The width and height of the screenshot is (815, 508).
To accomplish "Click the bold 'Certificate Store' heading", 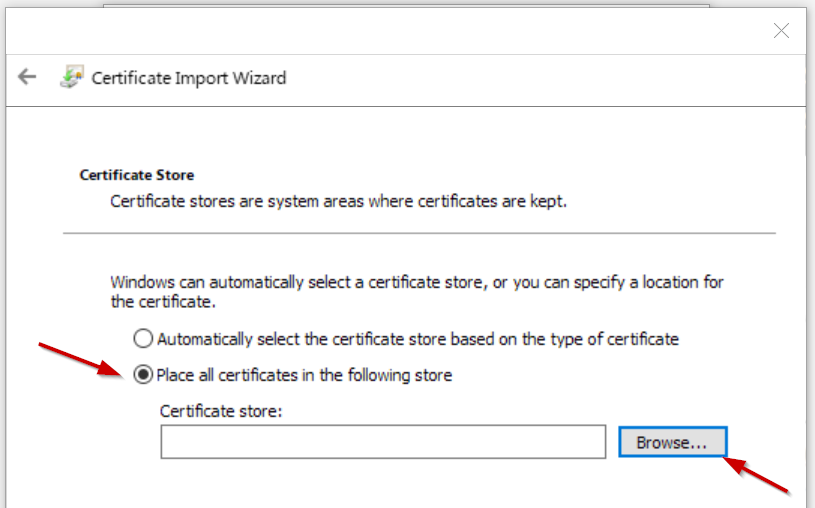I will pos(136,175).
